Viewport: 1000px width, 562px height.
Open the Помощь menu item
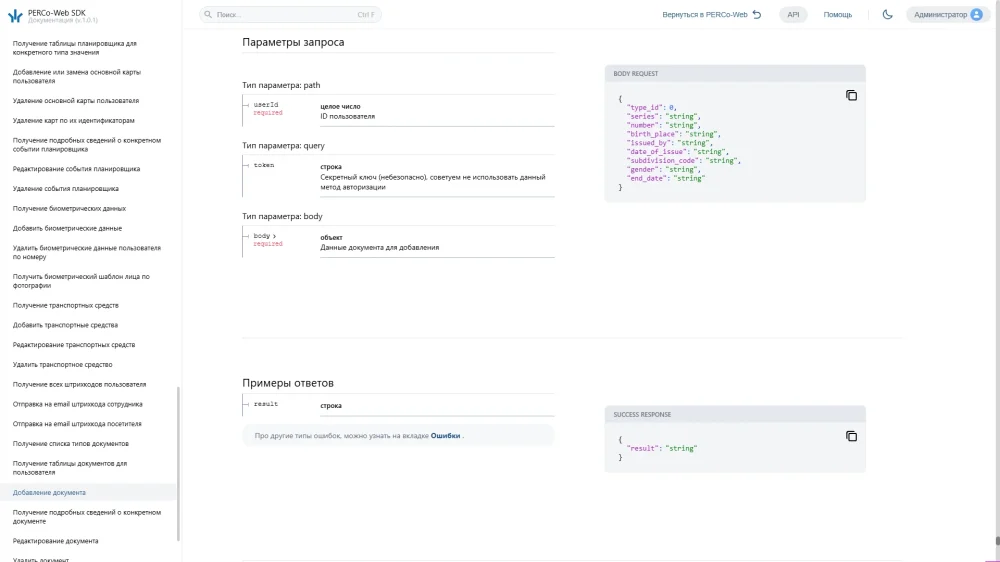click(x=837, y=15)
